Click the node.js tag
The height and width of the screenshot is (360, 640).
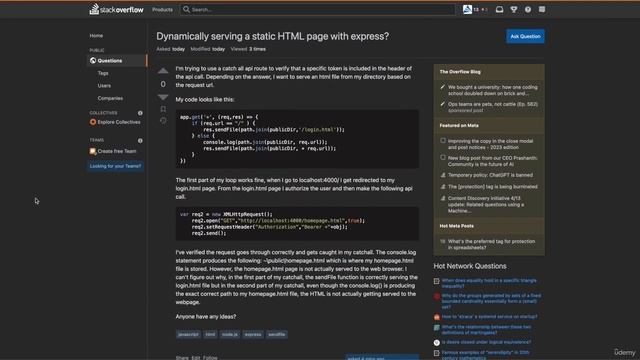coord(230,334)
